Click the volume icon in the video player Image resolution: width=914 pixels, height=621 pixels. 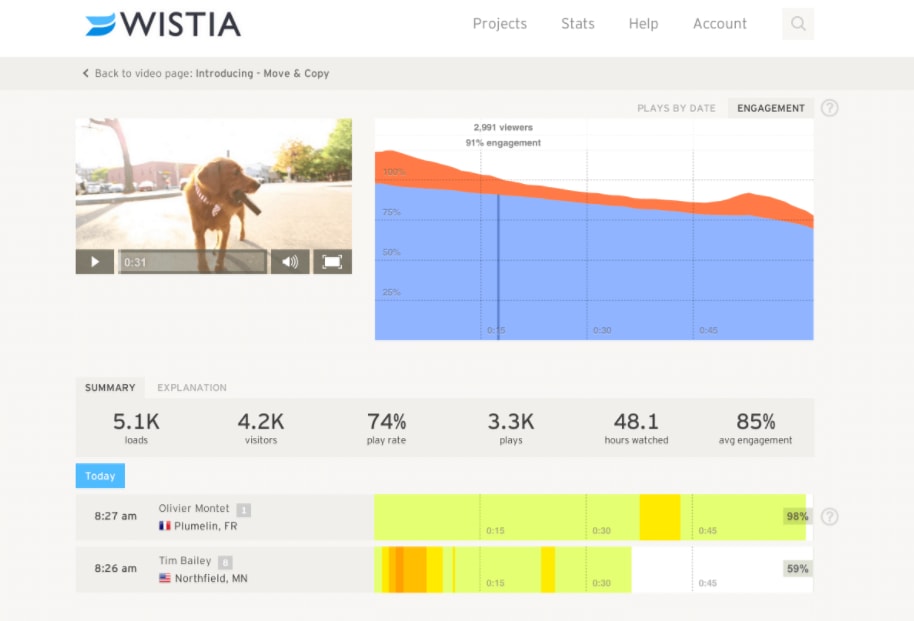click(x=290, y=261)
